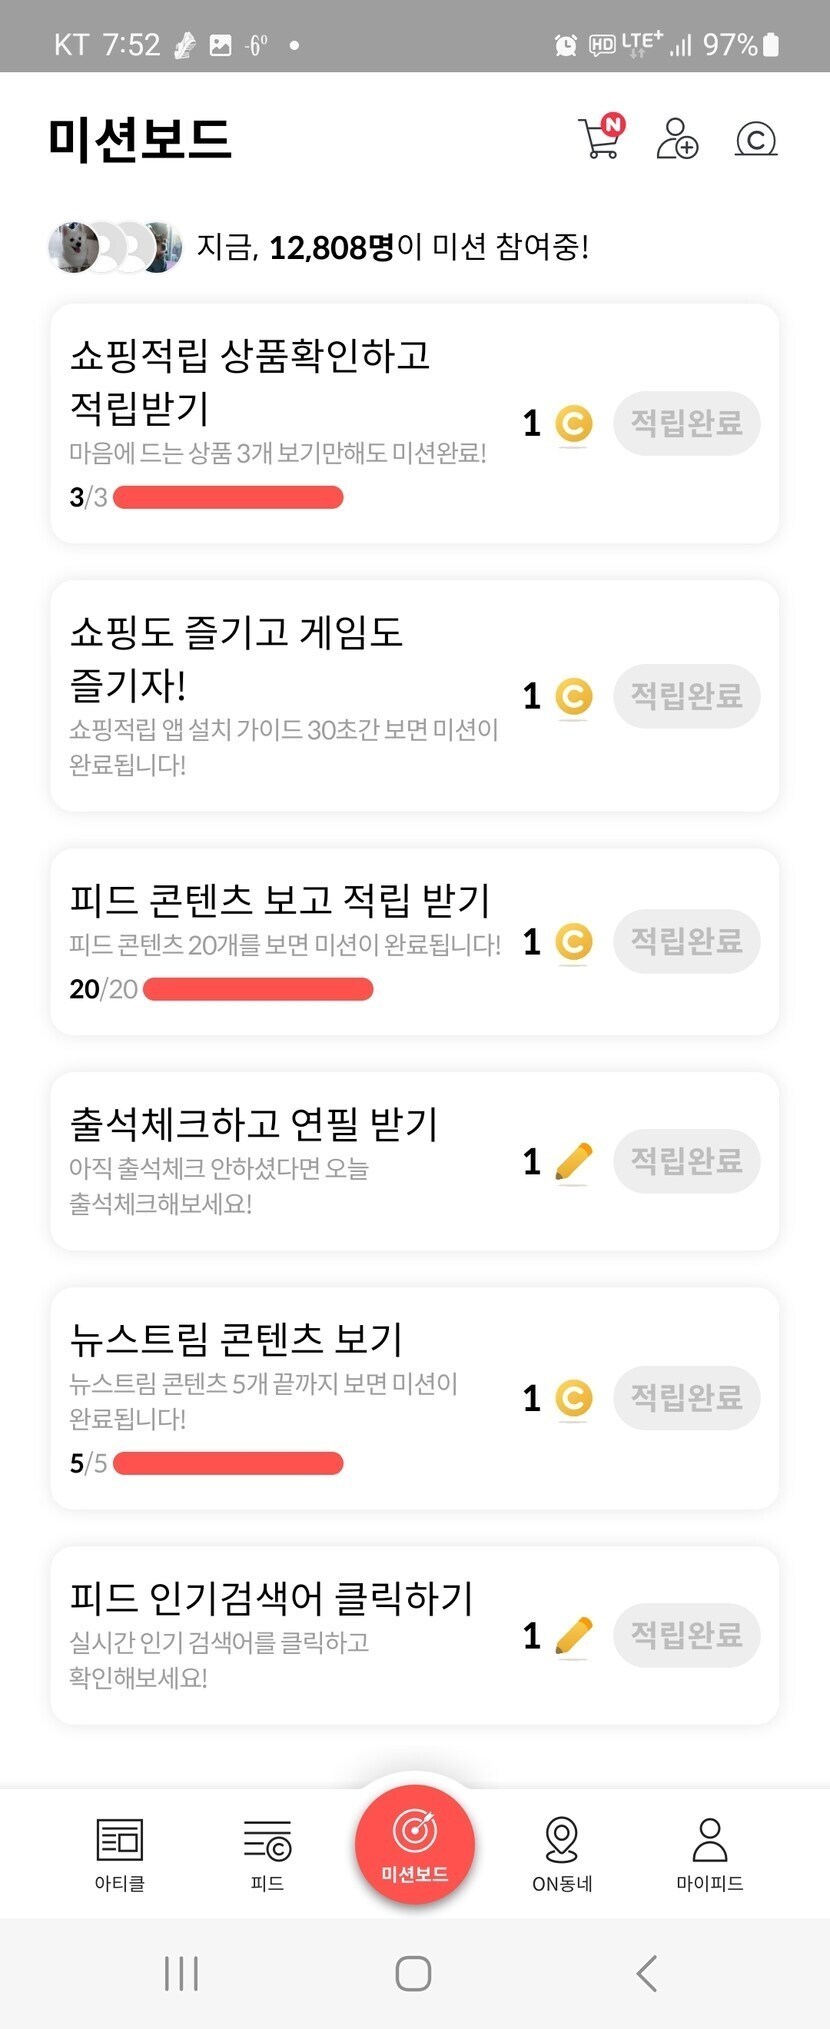The image size is (830, 2029).
Task: Tap the gold coin on 쇼핑적립 상품확인하고 mission
Action: click(573, 424)
